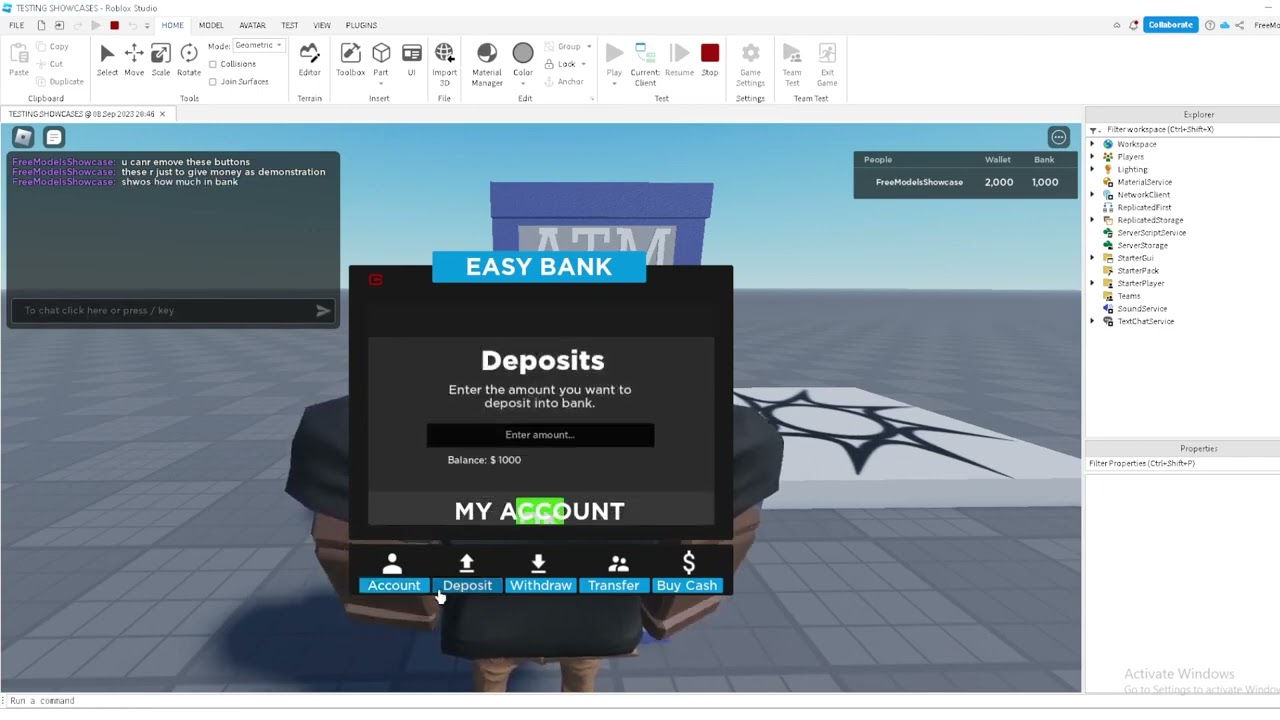Click the Buy Cash button label
Screen dimensions: 1280x720
[687, 585]
